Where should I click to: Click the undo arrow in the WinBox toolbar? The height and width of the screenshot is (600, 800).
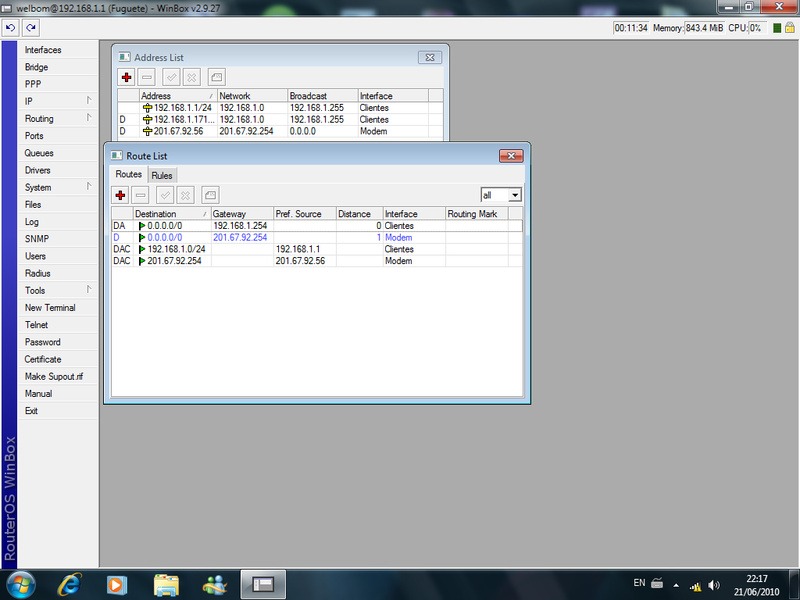pos(11,28)
